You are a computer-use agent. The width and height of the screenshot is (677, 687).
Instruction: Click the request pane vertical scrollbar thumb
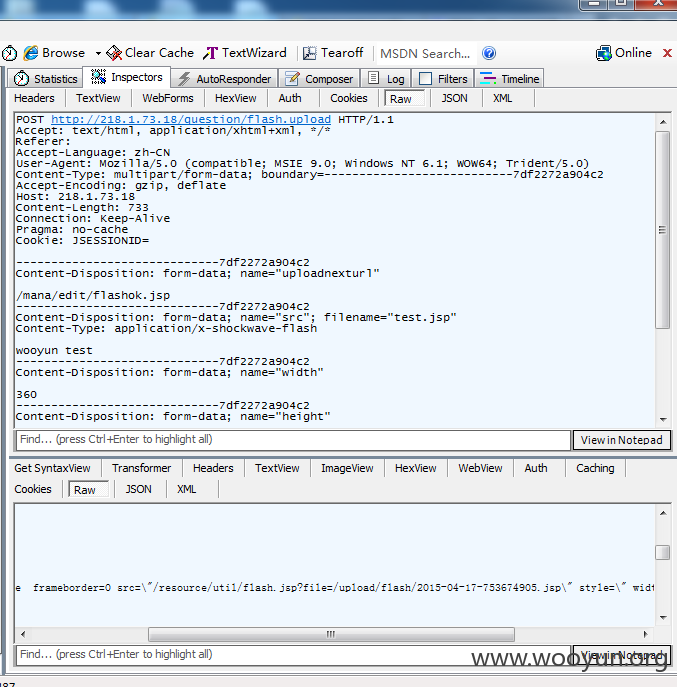pos(663,230)
